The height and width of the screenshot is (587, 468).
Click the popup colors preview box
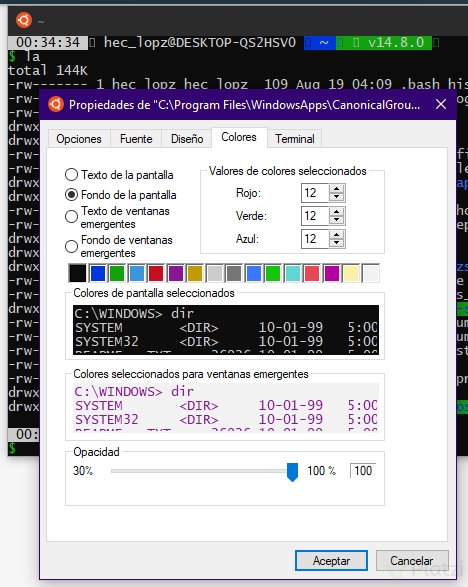coord(226,408)
